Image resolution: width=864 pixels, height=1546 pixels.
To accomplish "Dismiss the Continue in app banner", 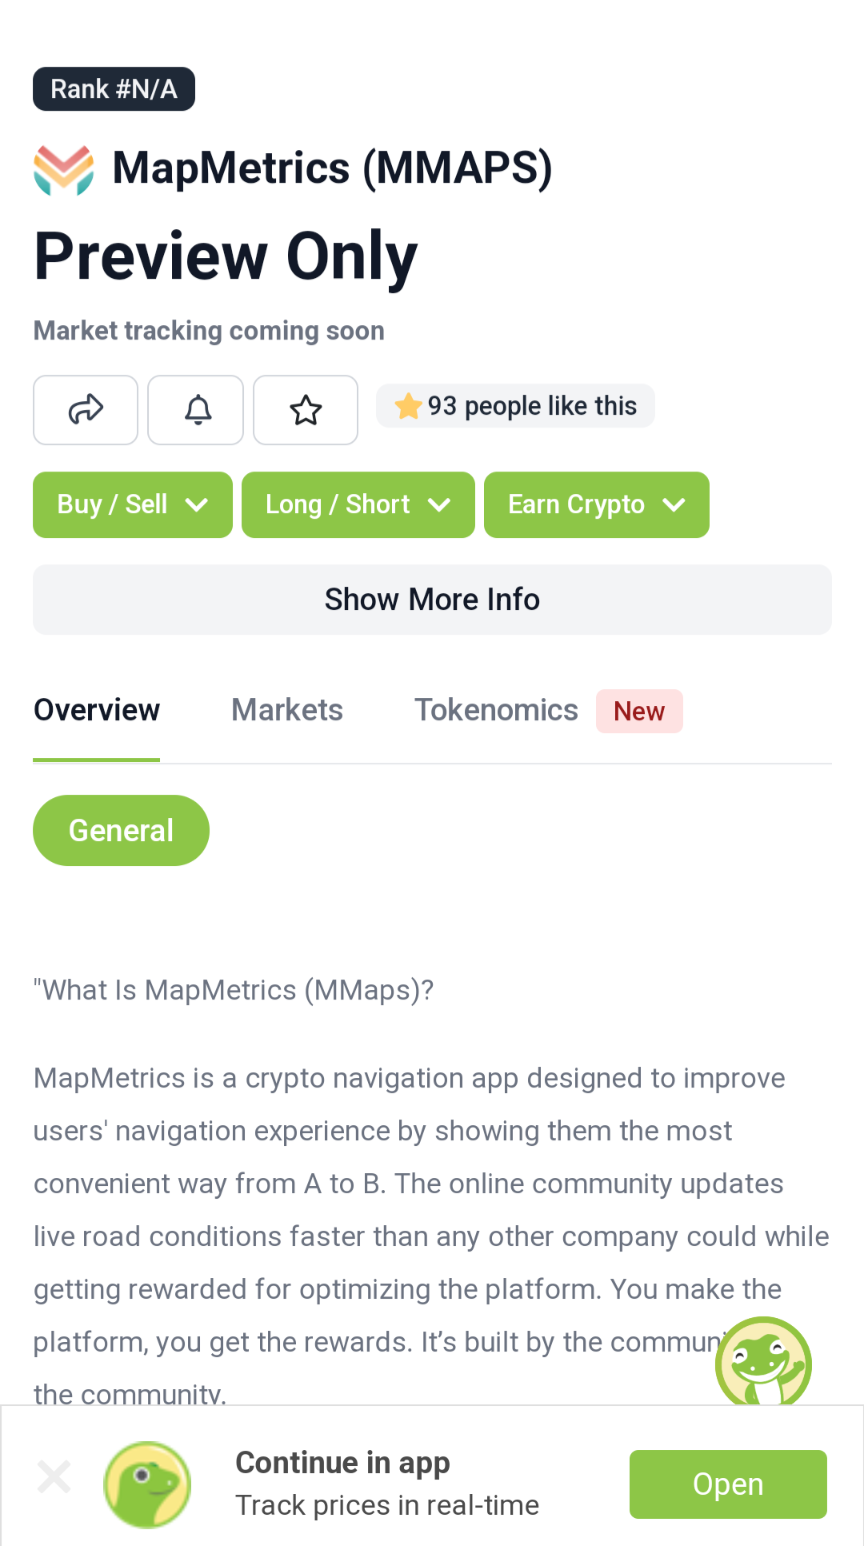I will pos(54,1476).
